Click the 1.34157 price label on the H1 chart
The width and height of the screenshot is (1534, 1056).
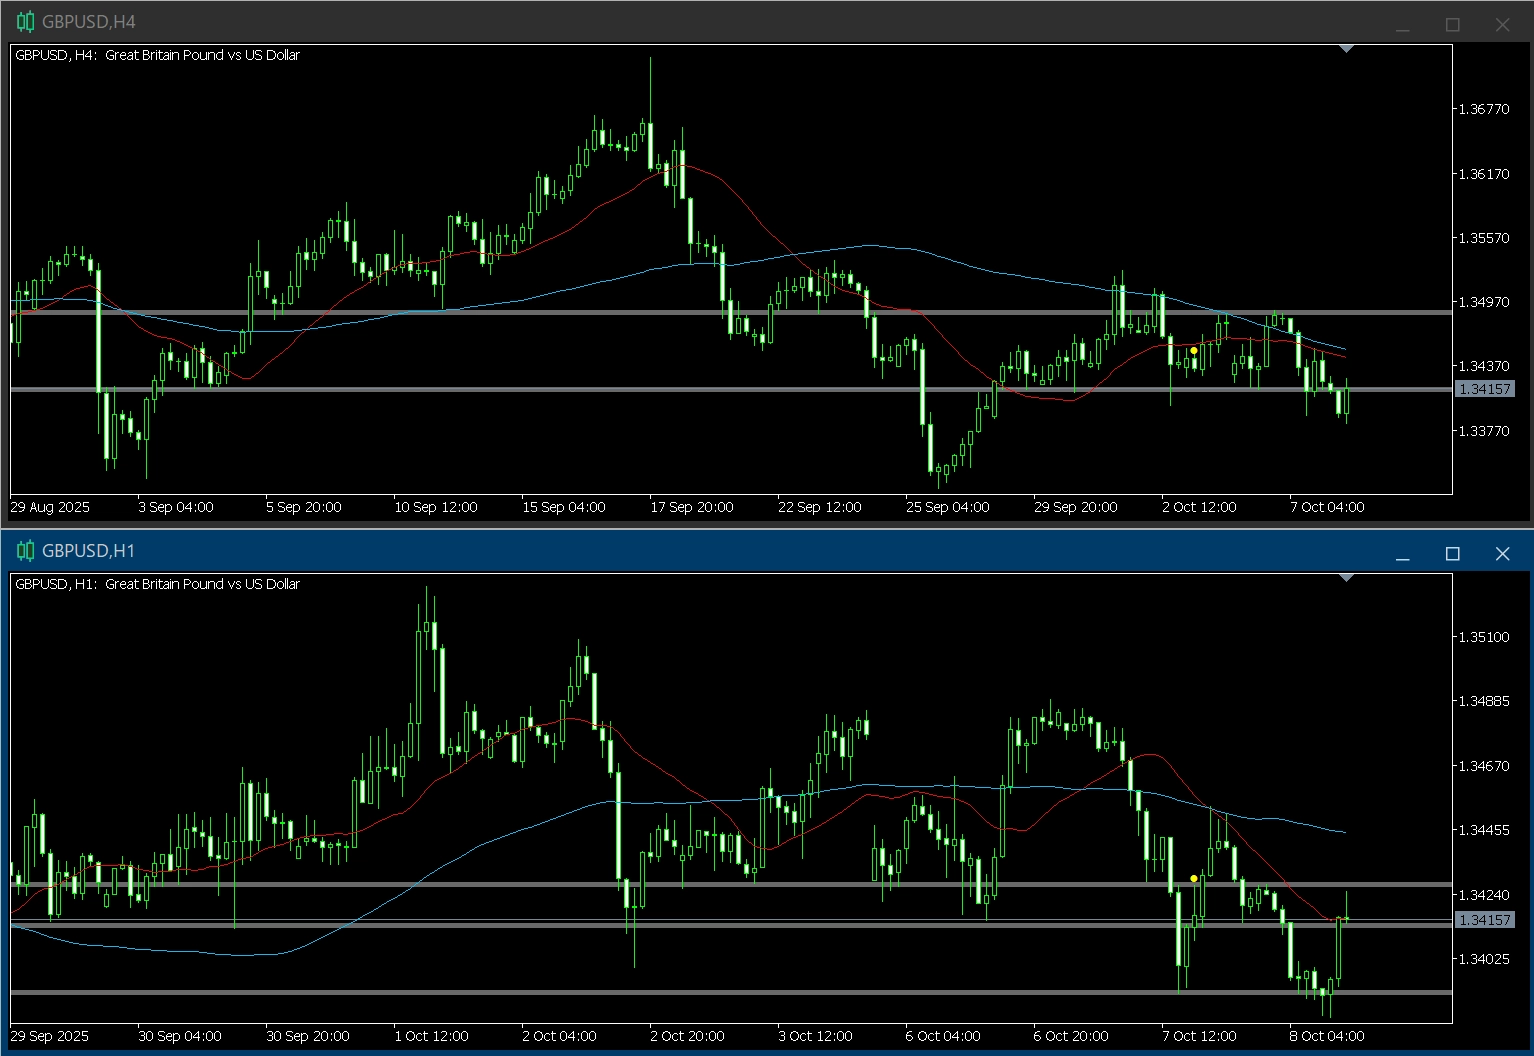[1484, 920]
